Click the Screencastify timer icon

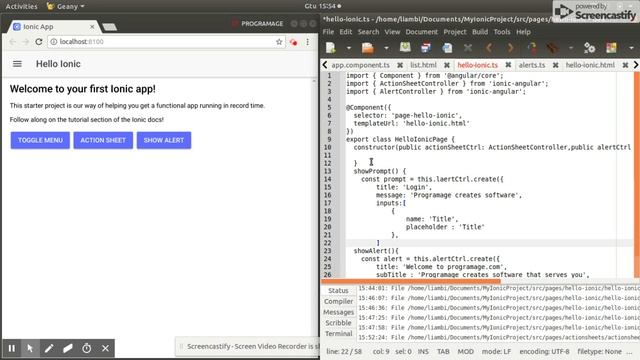(x=87, y=348)
